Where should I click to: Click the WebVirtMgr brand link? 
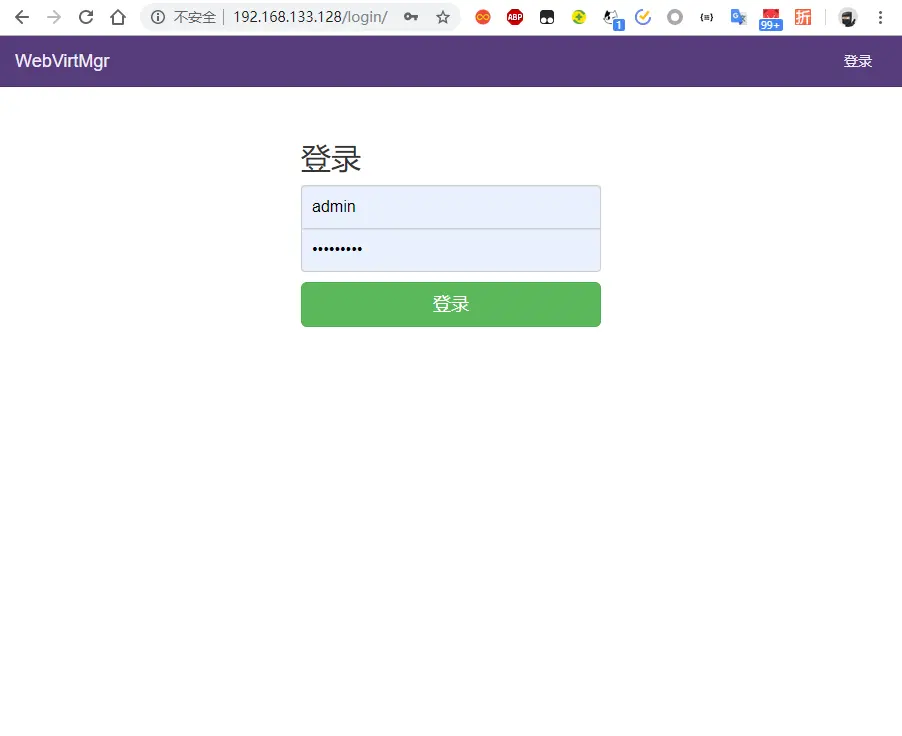(62, 61)
